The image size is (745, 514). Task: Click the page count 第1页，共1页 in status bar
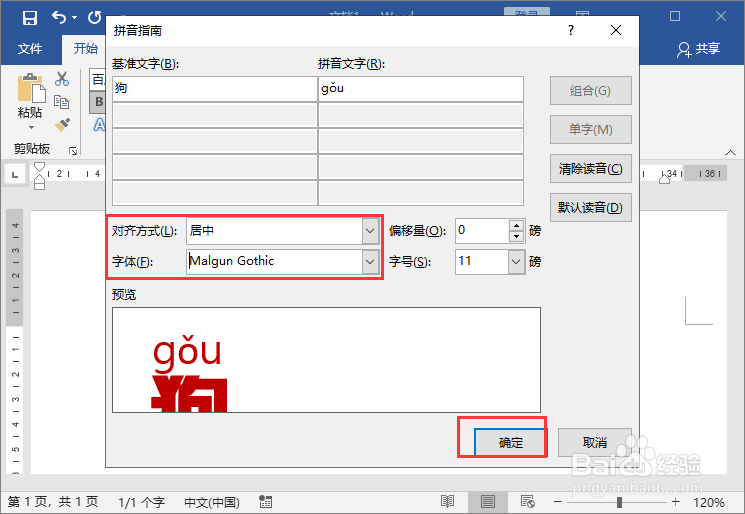click(x=53, y=502)
